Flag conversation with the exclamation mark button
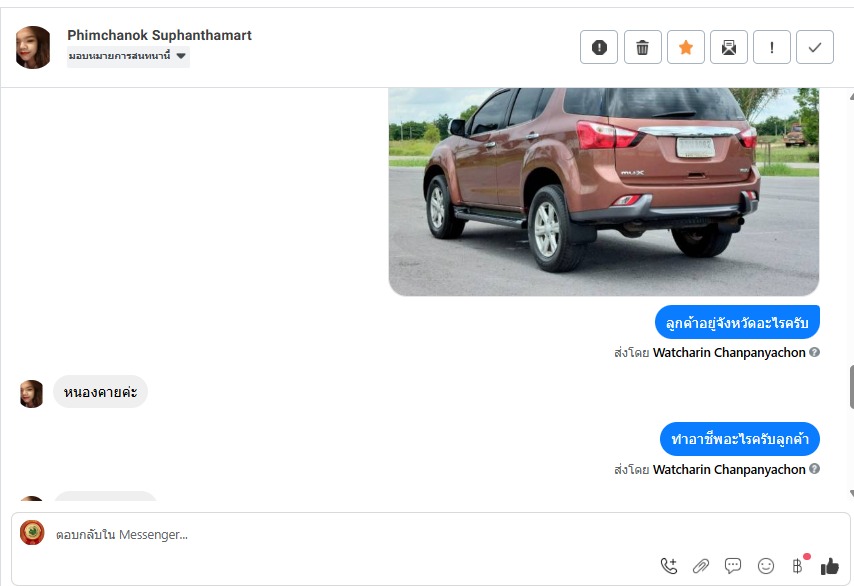The height and width of the screenshot is (586, 854). (x=772, y=47)
